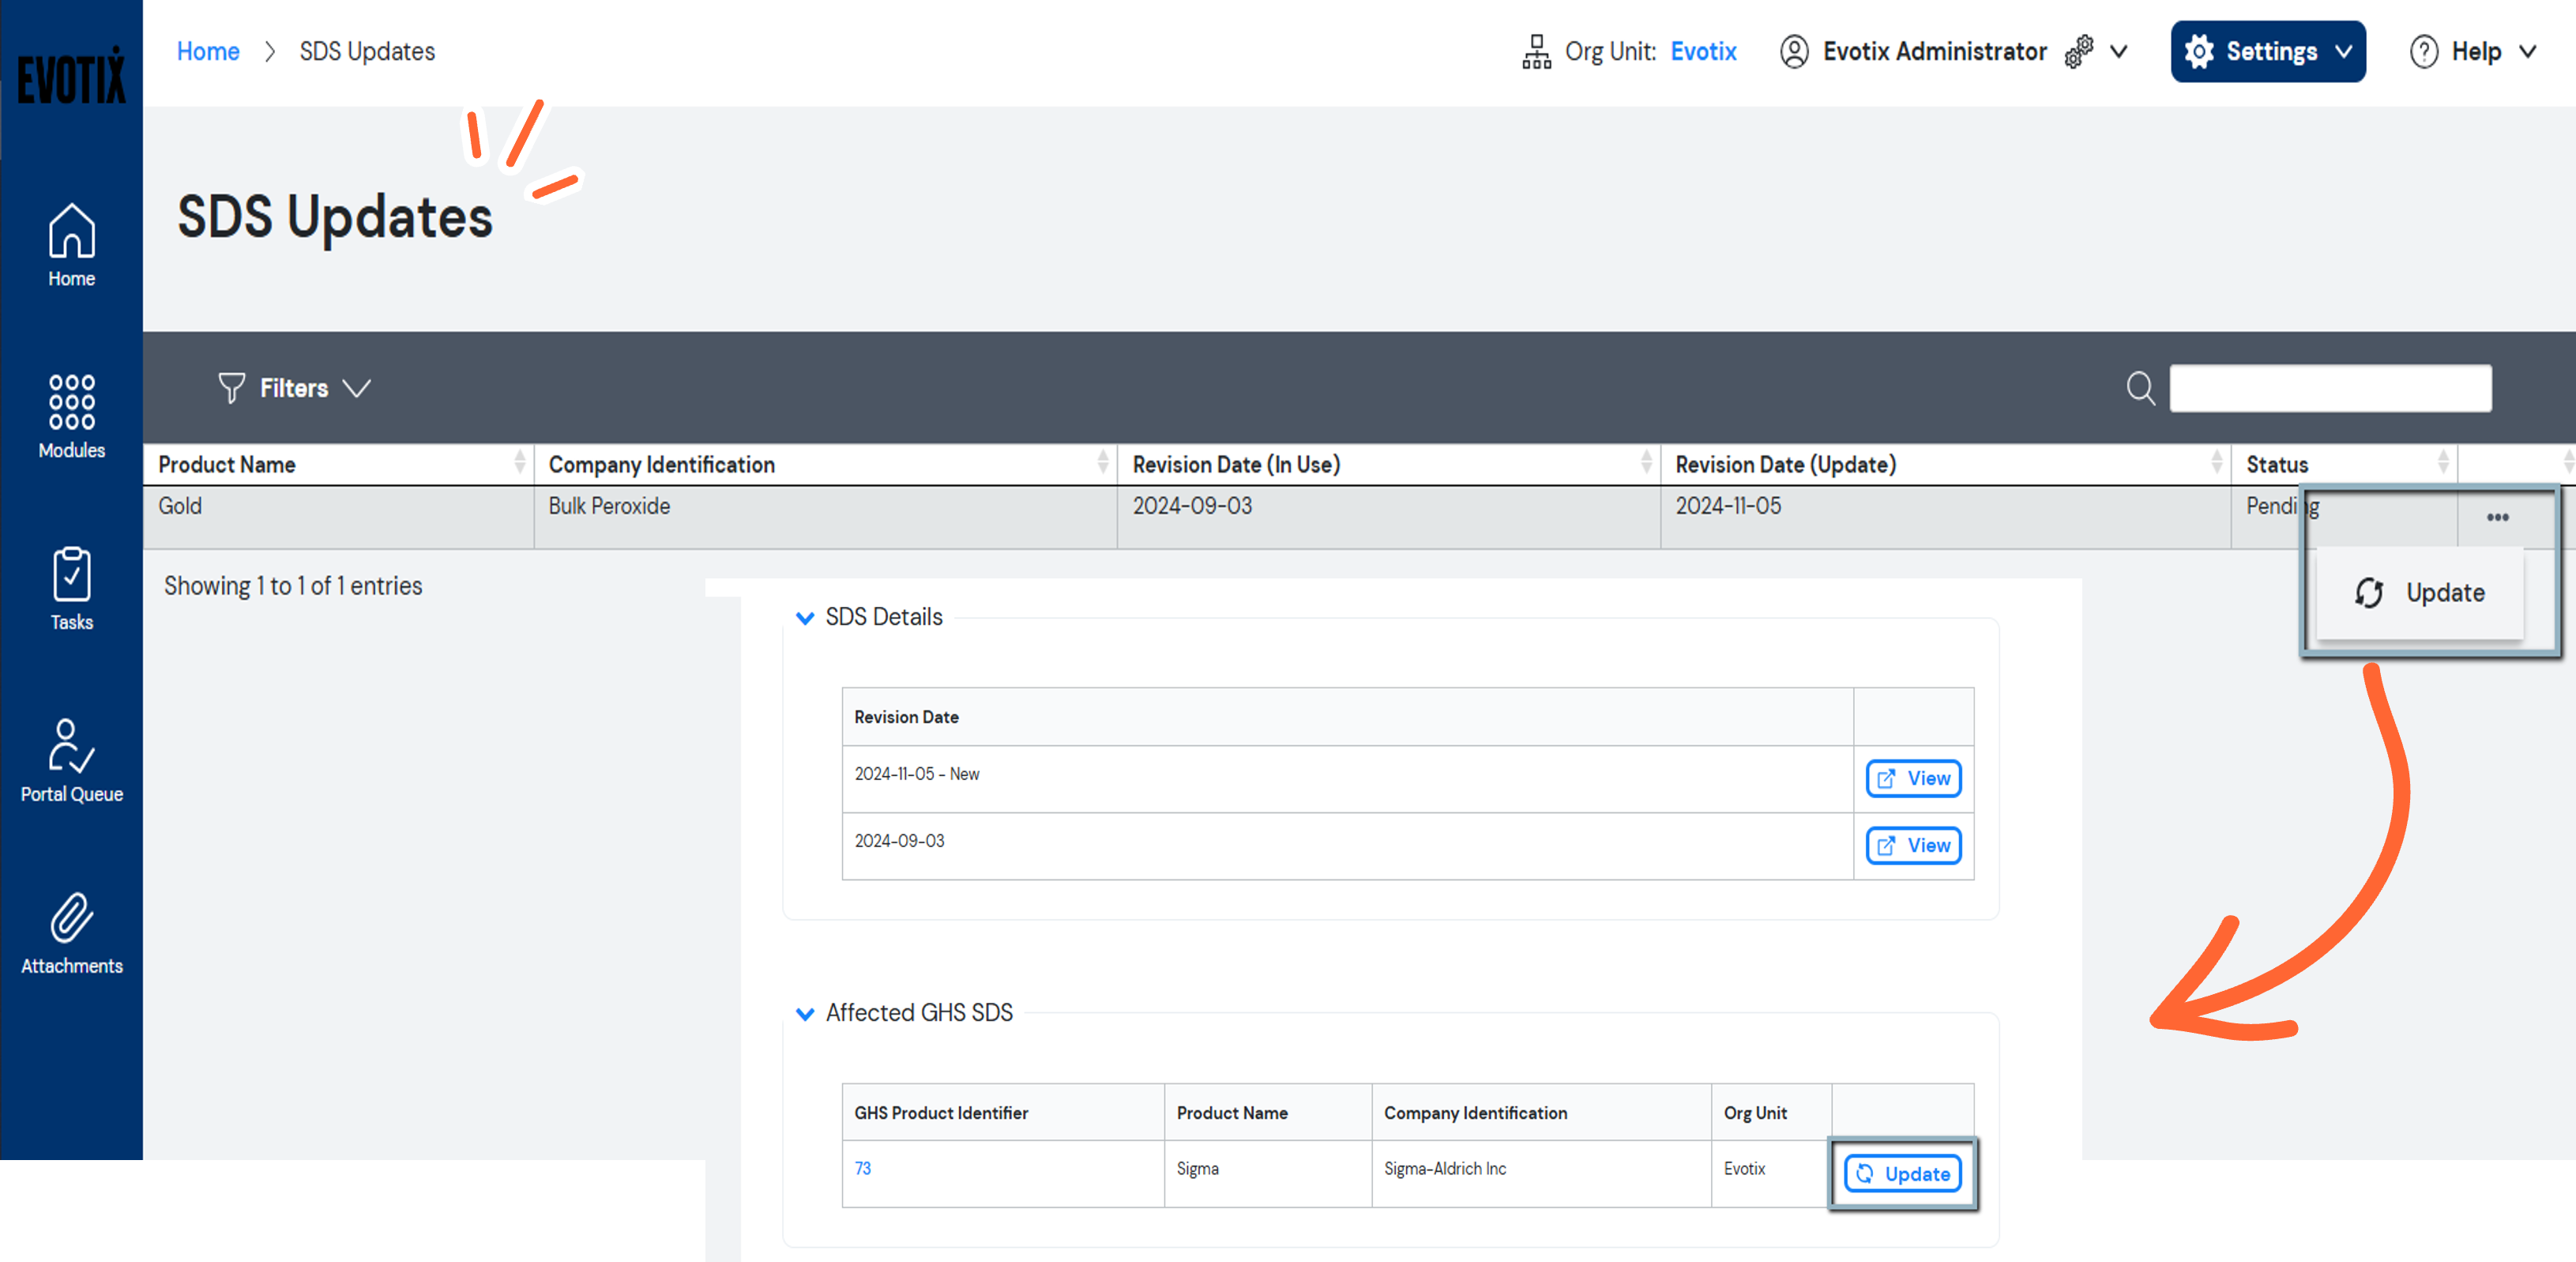The image size is (2576, 1262).
Task: Click the Filters funnel icon
Action: point(231,388)
